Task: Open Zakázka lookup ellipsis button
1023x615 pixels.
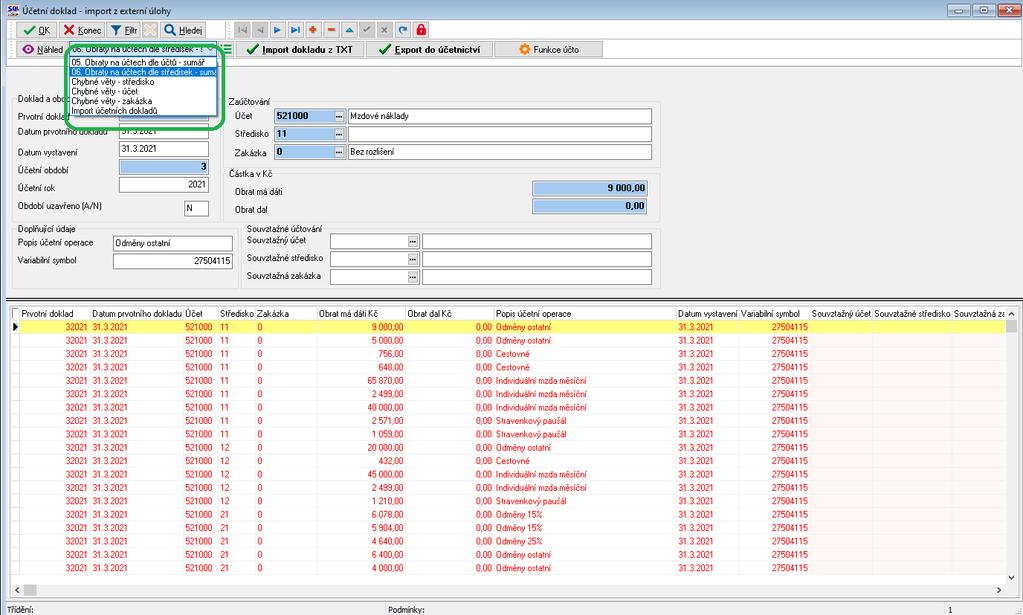Action: [339, 152]
